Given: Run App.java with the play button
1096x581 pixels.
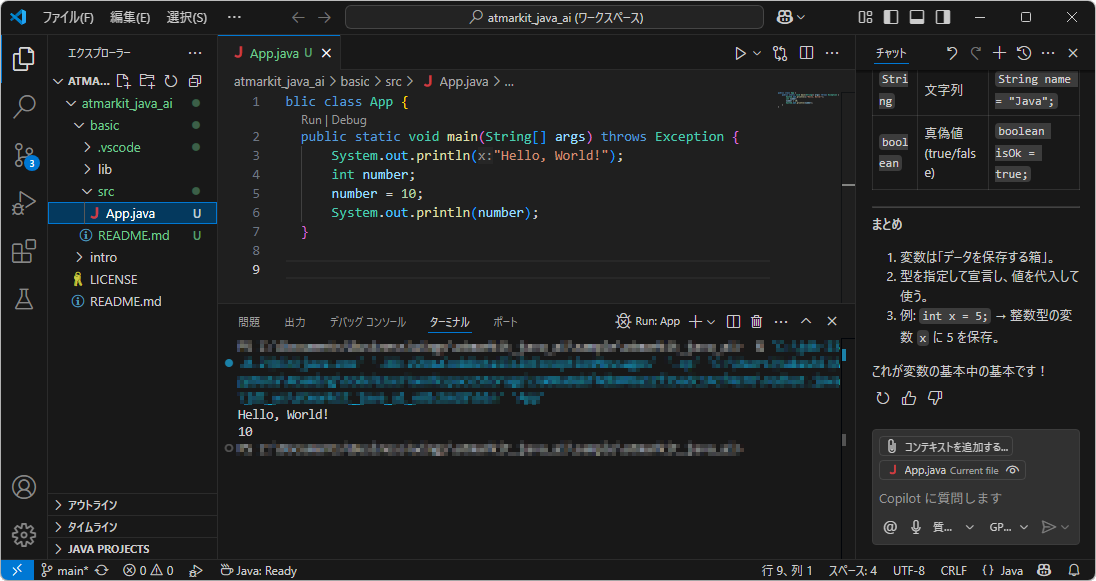Looking at the screenshot, I should point(740,53).
